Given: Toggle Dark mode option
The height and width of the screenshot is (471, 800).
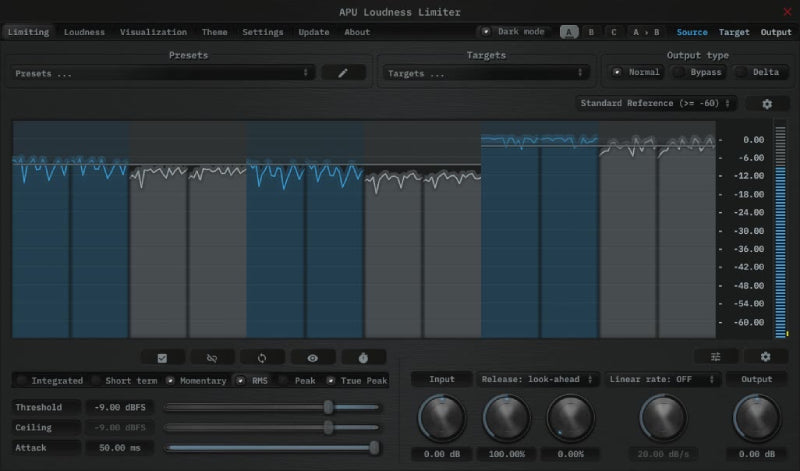Looking at the screenshot, I should coord(514,32).
